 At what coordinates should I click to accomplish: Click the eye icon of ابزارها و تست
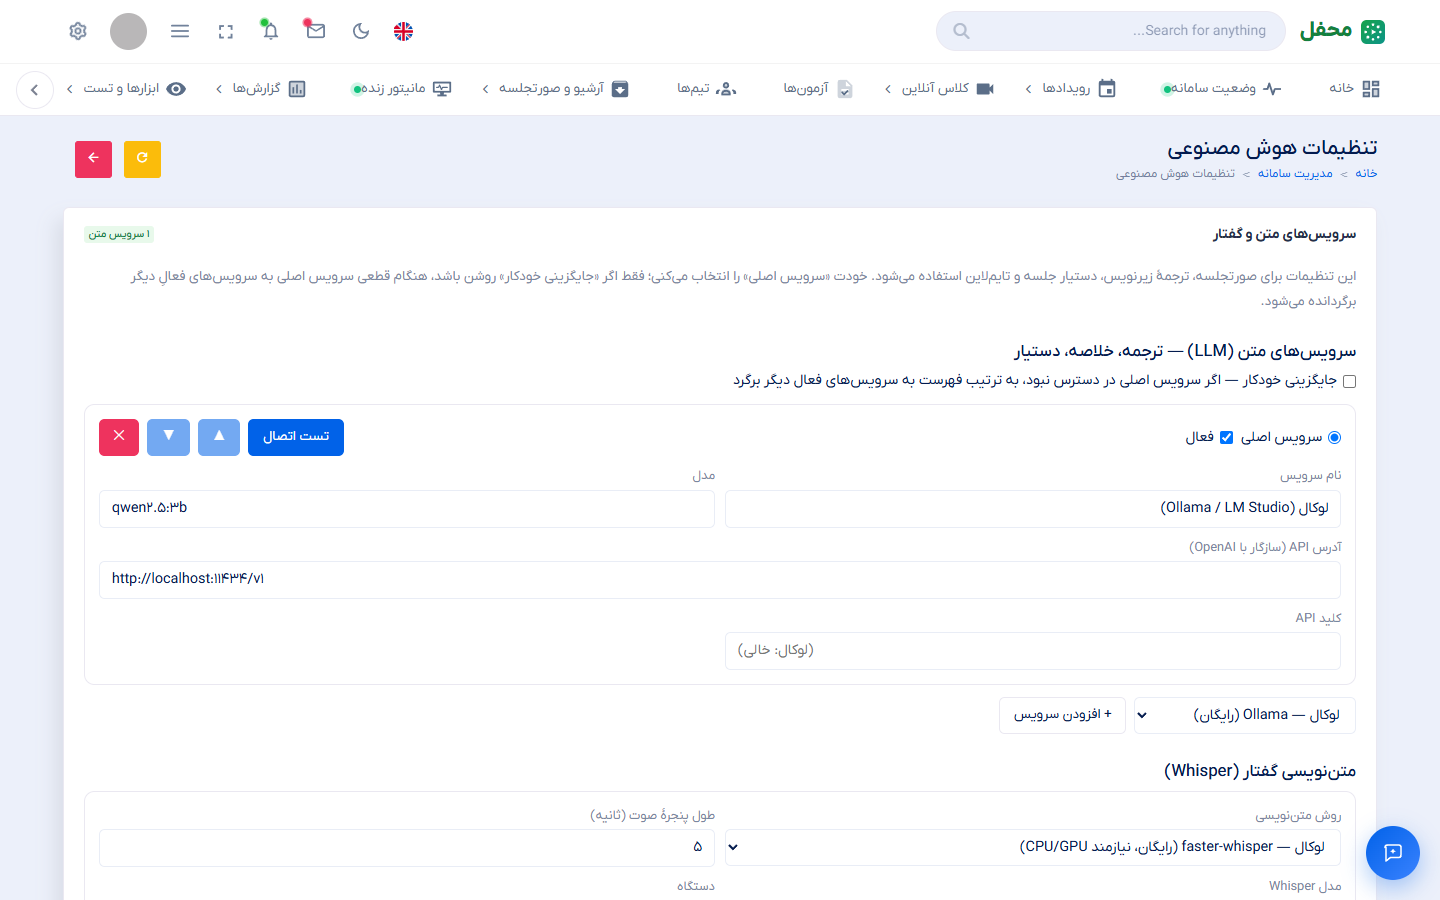[x=176, y=89]
